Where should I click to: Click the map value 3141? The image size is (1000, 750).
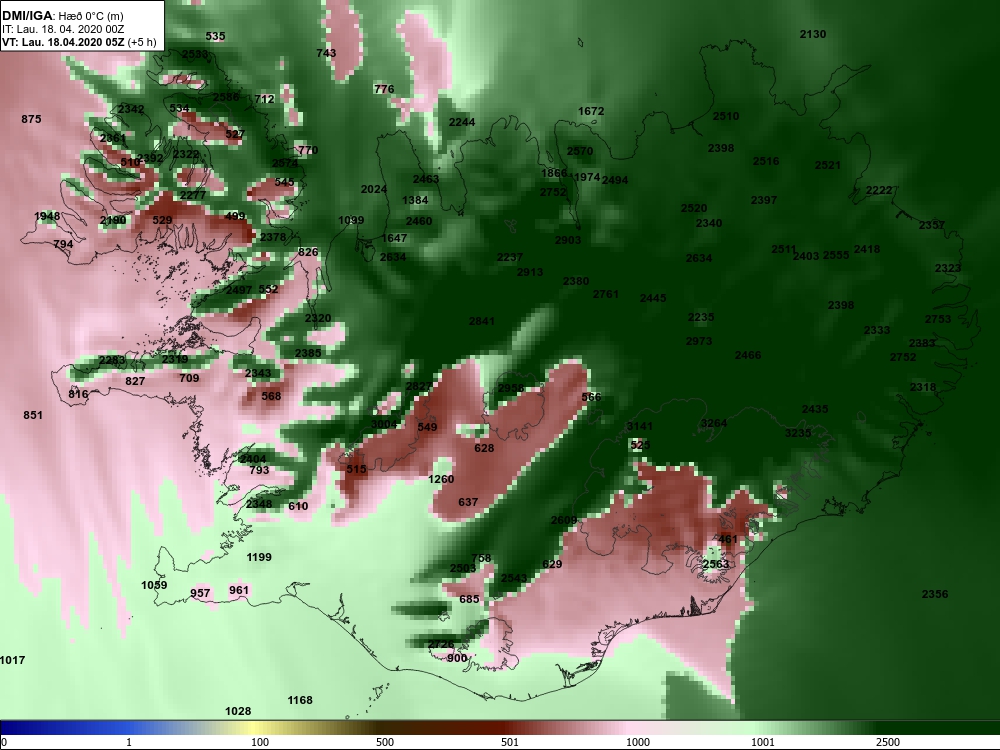click(x=640, y=427)
